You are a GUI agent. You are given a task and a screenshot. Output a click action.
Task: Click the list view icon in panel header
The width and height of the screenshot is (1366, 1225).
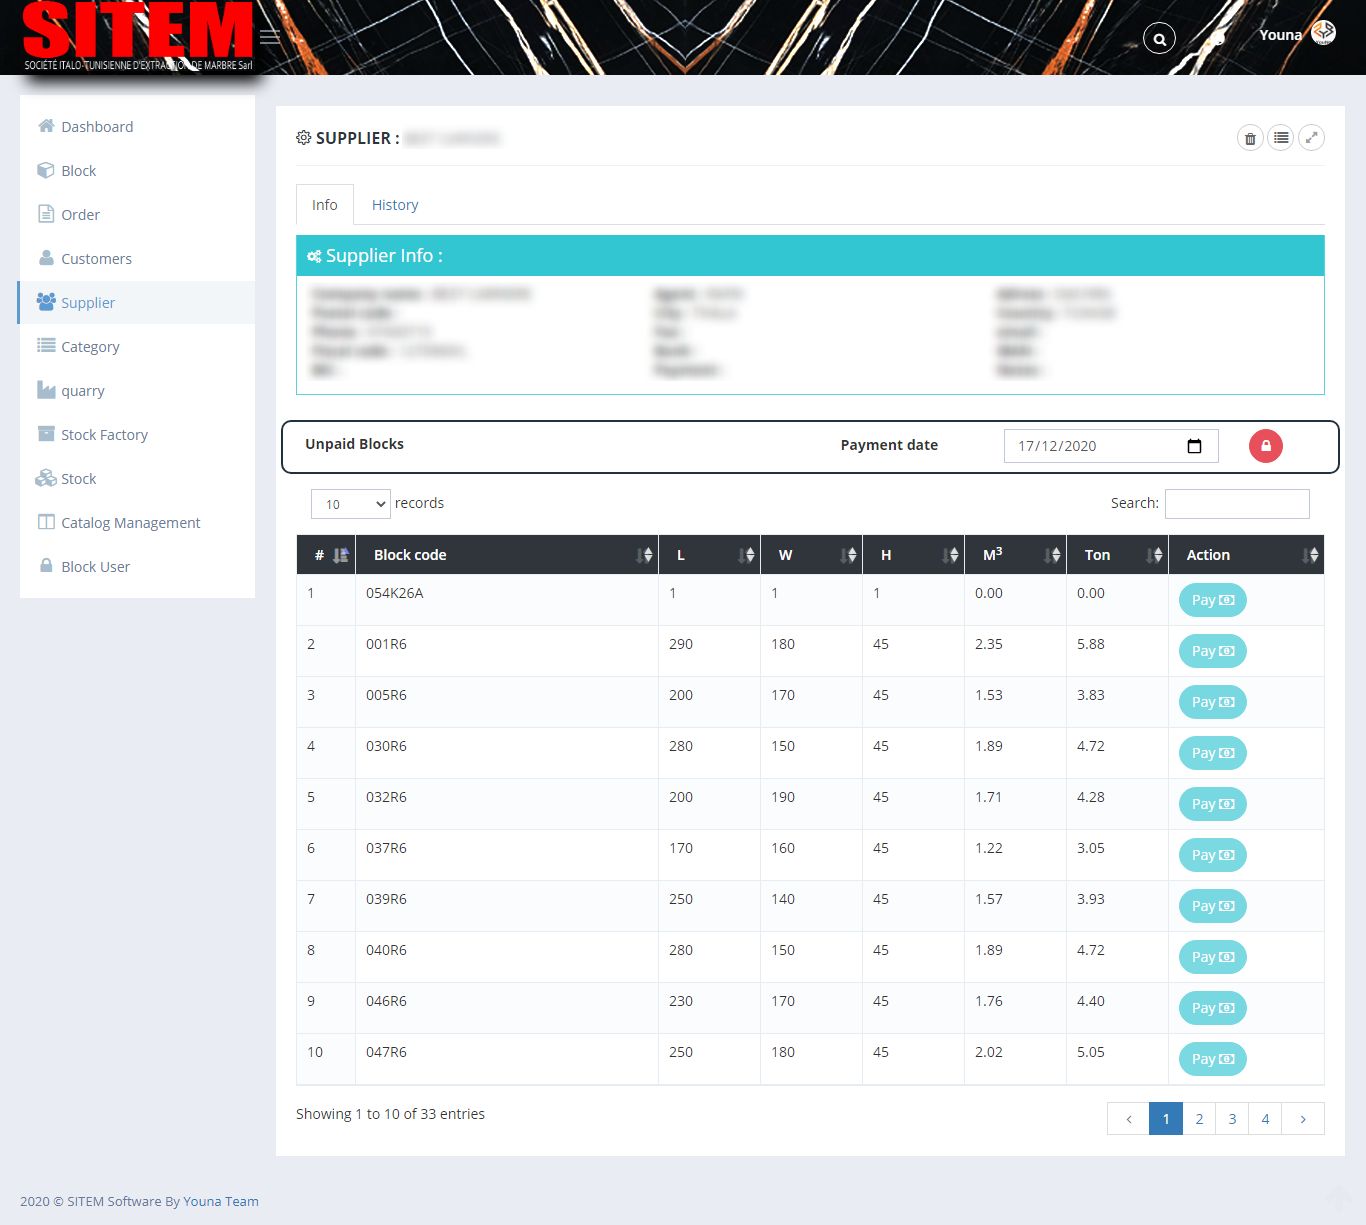[1281, 138]
